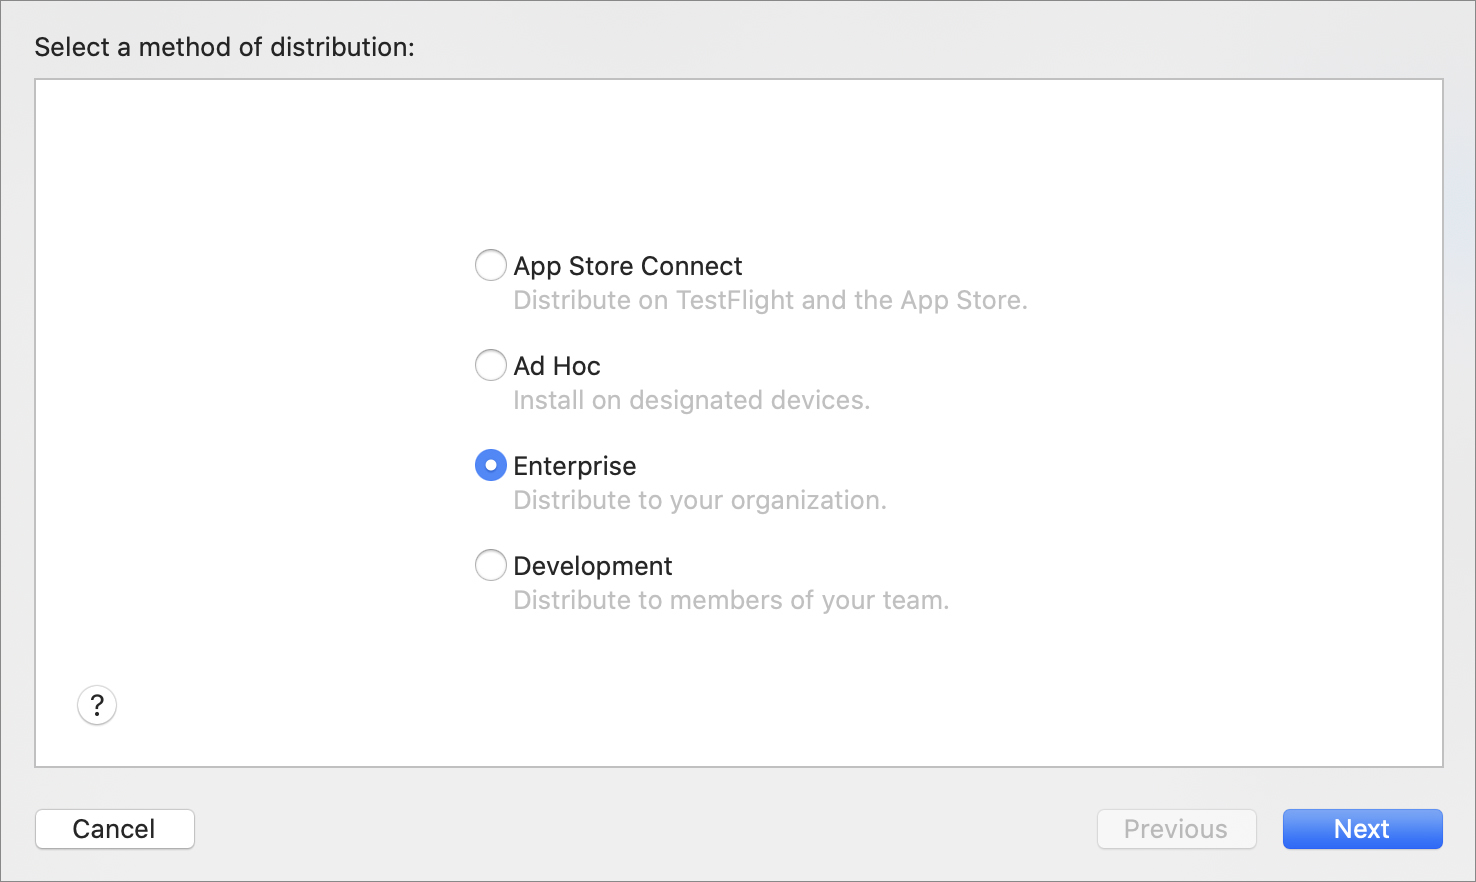The height and width of the screenshot is (882, 1476).
Task: Go back with the Previous button
Action: tap(1177, 829)
